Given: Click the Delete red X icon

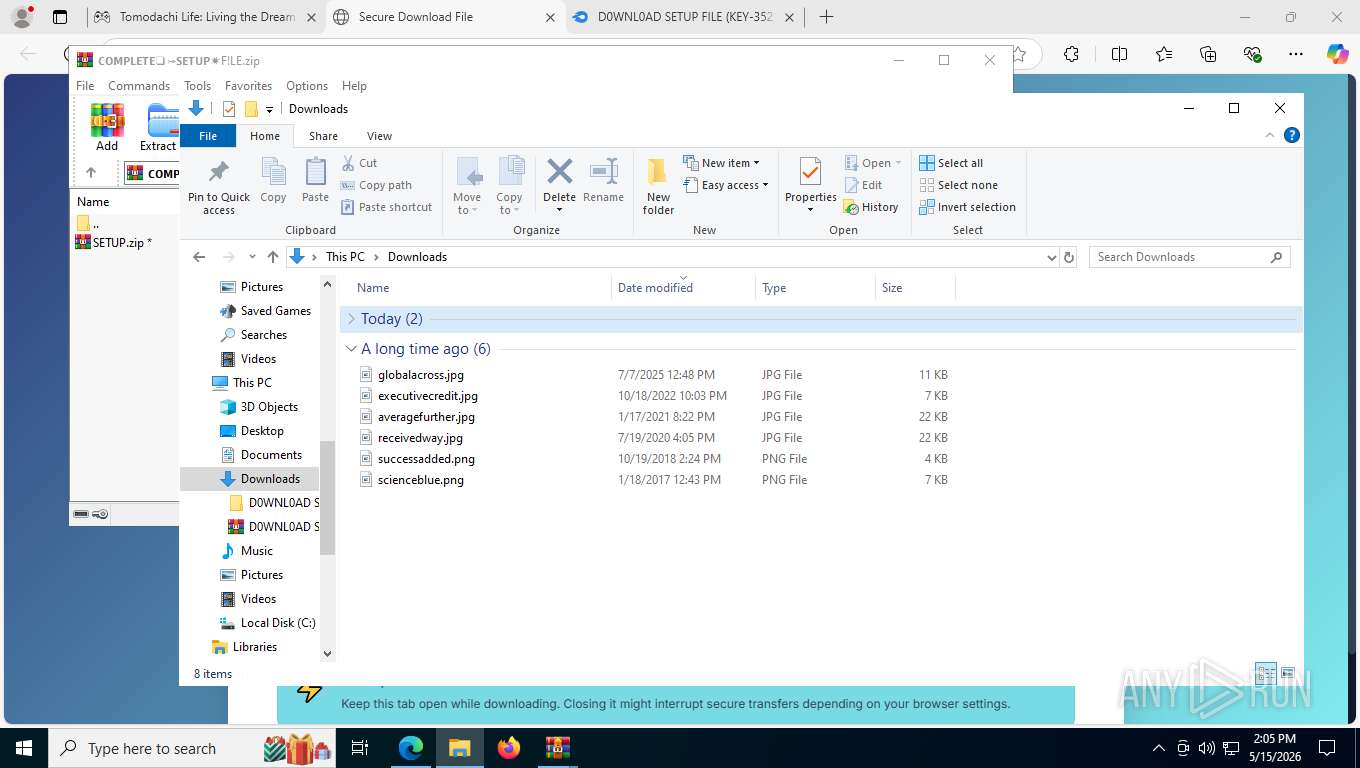Looking at the screenshot, I should 559,171.
